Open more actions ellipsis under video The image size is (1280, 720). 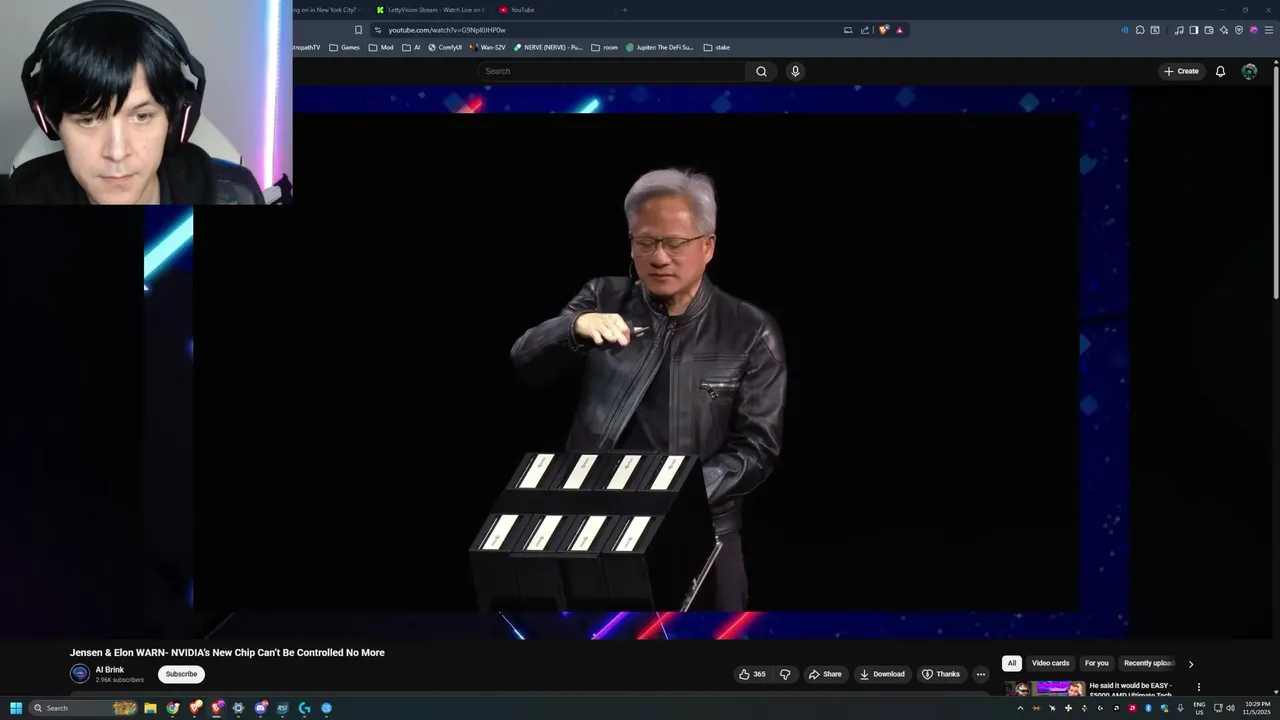coord(980,674)
